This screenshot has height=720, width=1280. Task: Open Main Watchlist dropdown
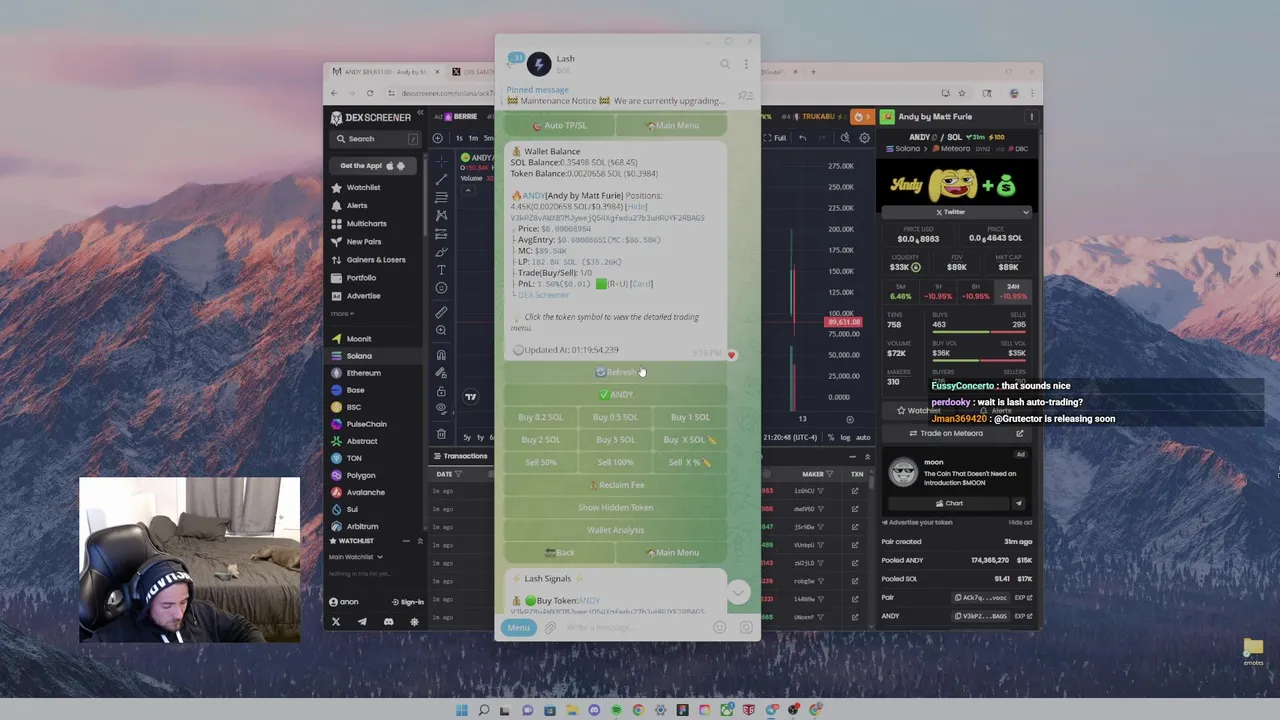click(x=356, y=557)
